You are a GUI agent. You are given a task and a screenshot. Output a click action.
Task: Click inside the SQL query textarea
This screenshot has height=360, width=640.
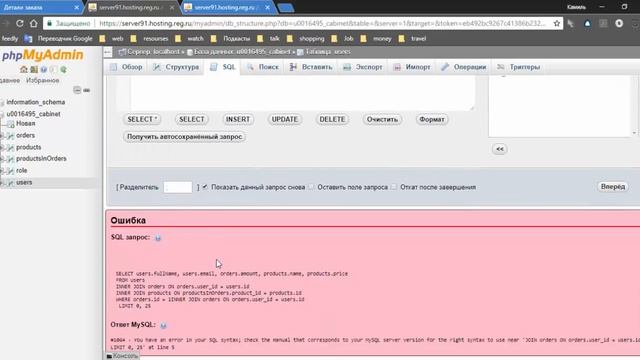(302, 92)
